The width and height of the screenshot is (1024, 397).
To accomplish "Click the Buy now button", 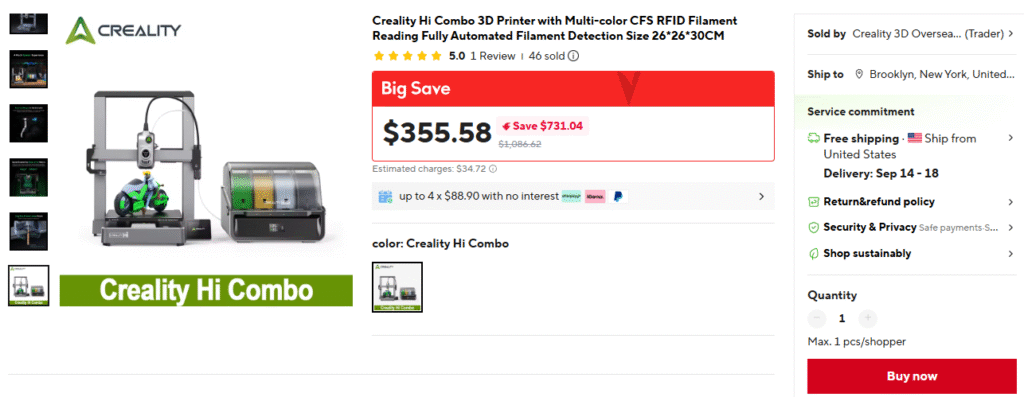I will pyautogui.click(x=912, y=376).
